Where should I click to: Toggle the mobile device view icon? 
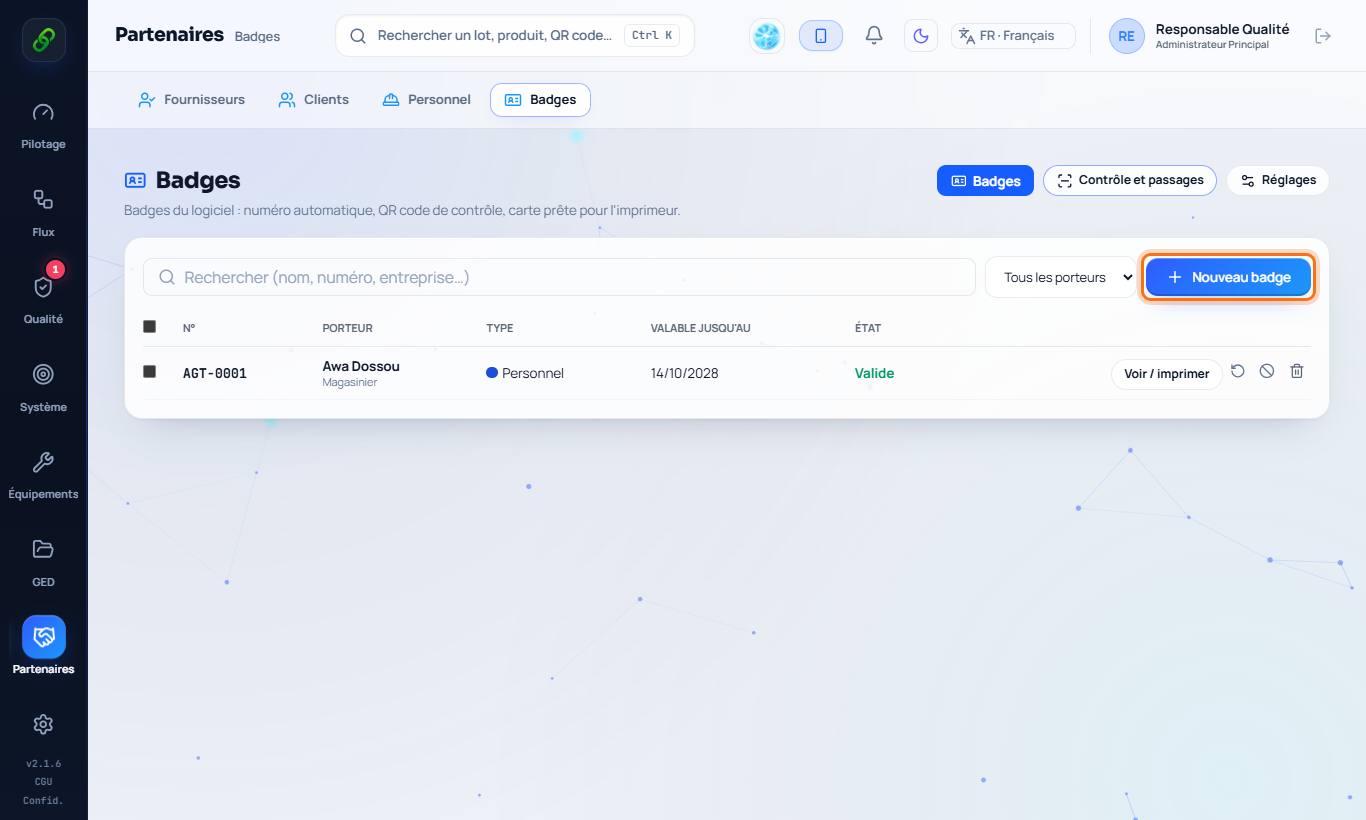[821, 36]
